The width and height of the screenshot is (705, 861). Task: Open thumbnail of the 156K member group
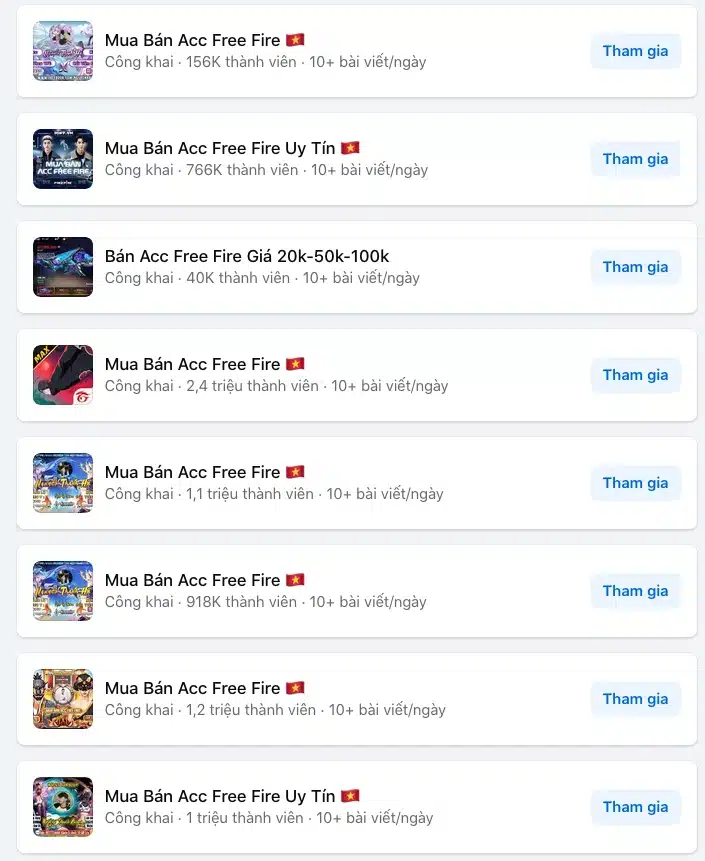point(63,51)
